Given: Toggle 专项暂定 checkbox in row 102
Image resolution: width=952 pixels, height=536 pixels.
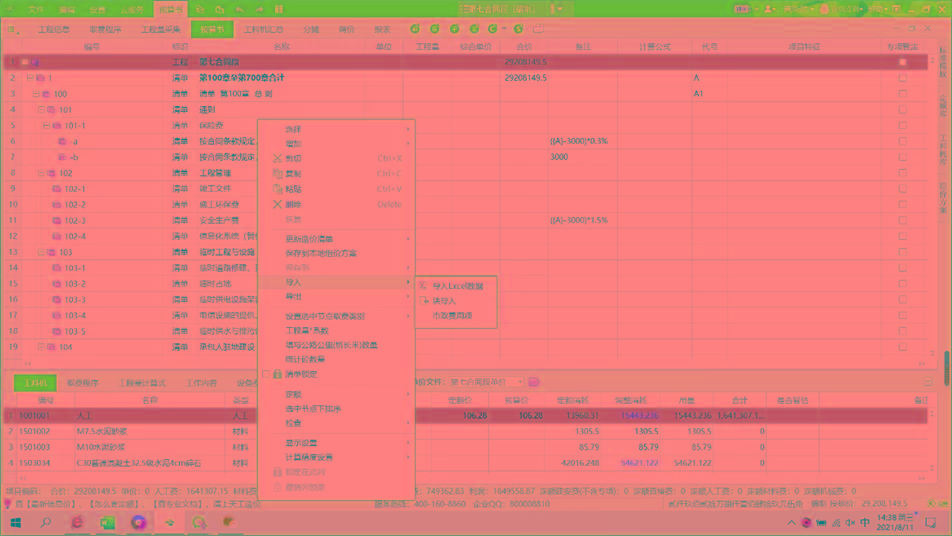Looking at the screenshot, I should pos(903,173).
